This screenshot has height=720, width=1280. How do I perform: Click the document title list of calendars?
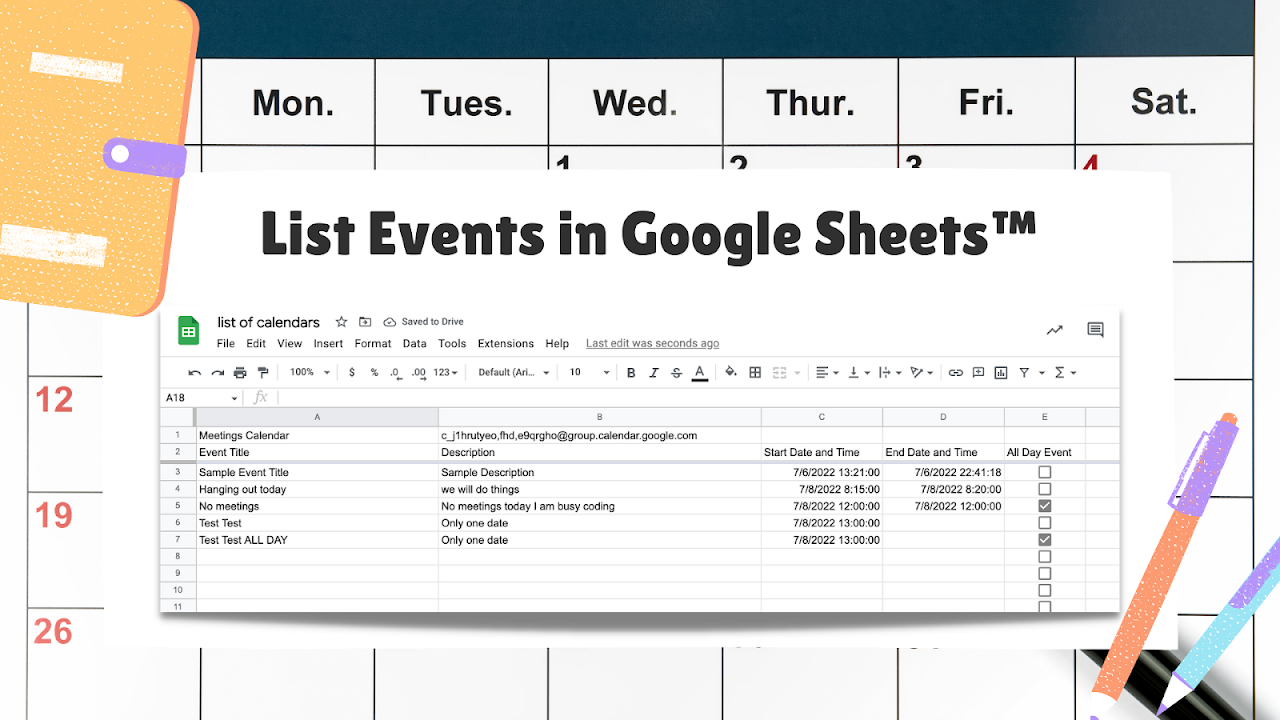click(269, 322)
